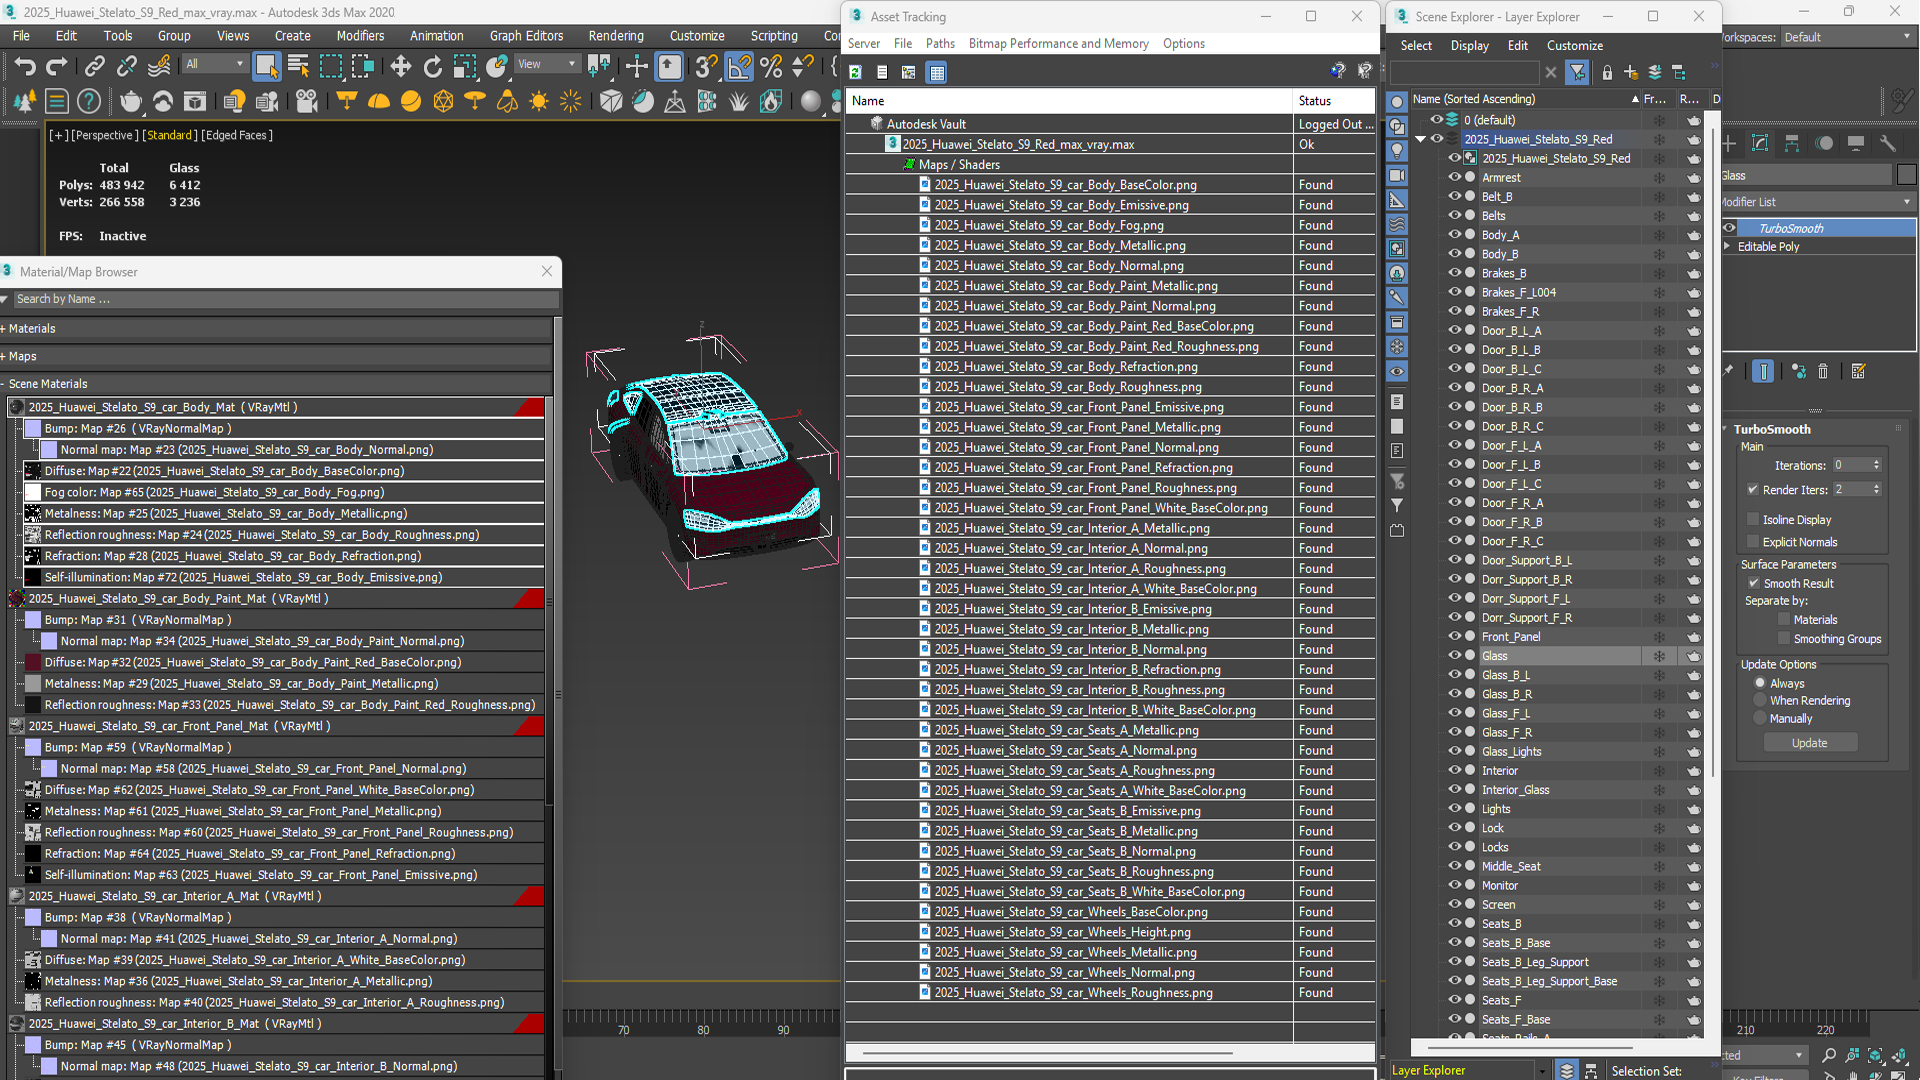Activate the Select and Rotate tool
The image size is (1920, 1080).
point(432,66)
